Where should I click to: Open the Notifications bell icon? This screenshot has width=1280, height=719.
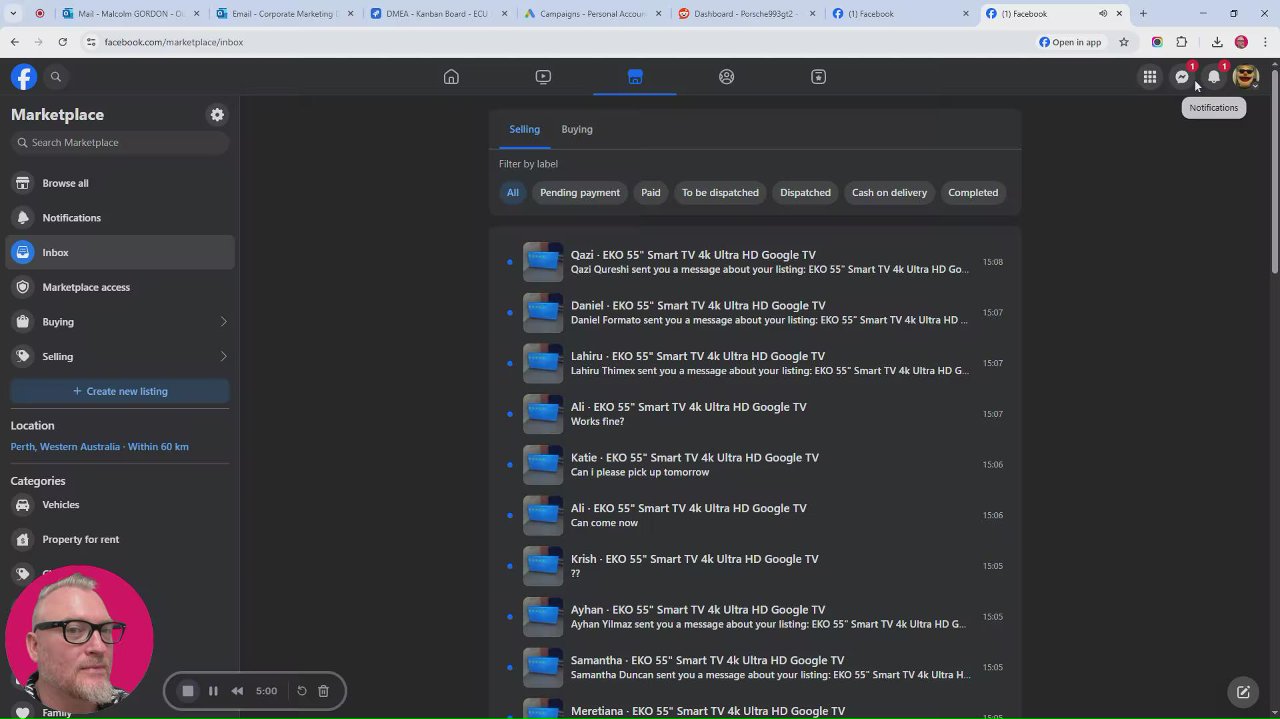tap(1214, 77)
